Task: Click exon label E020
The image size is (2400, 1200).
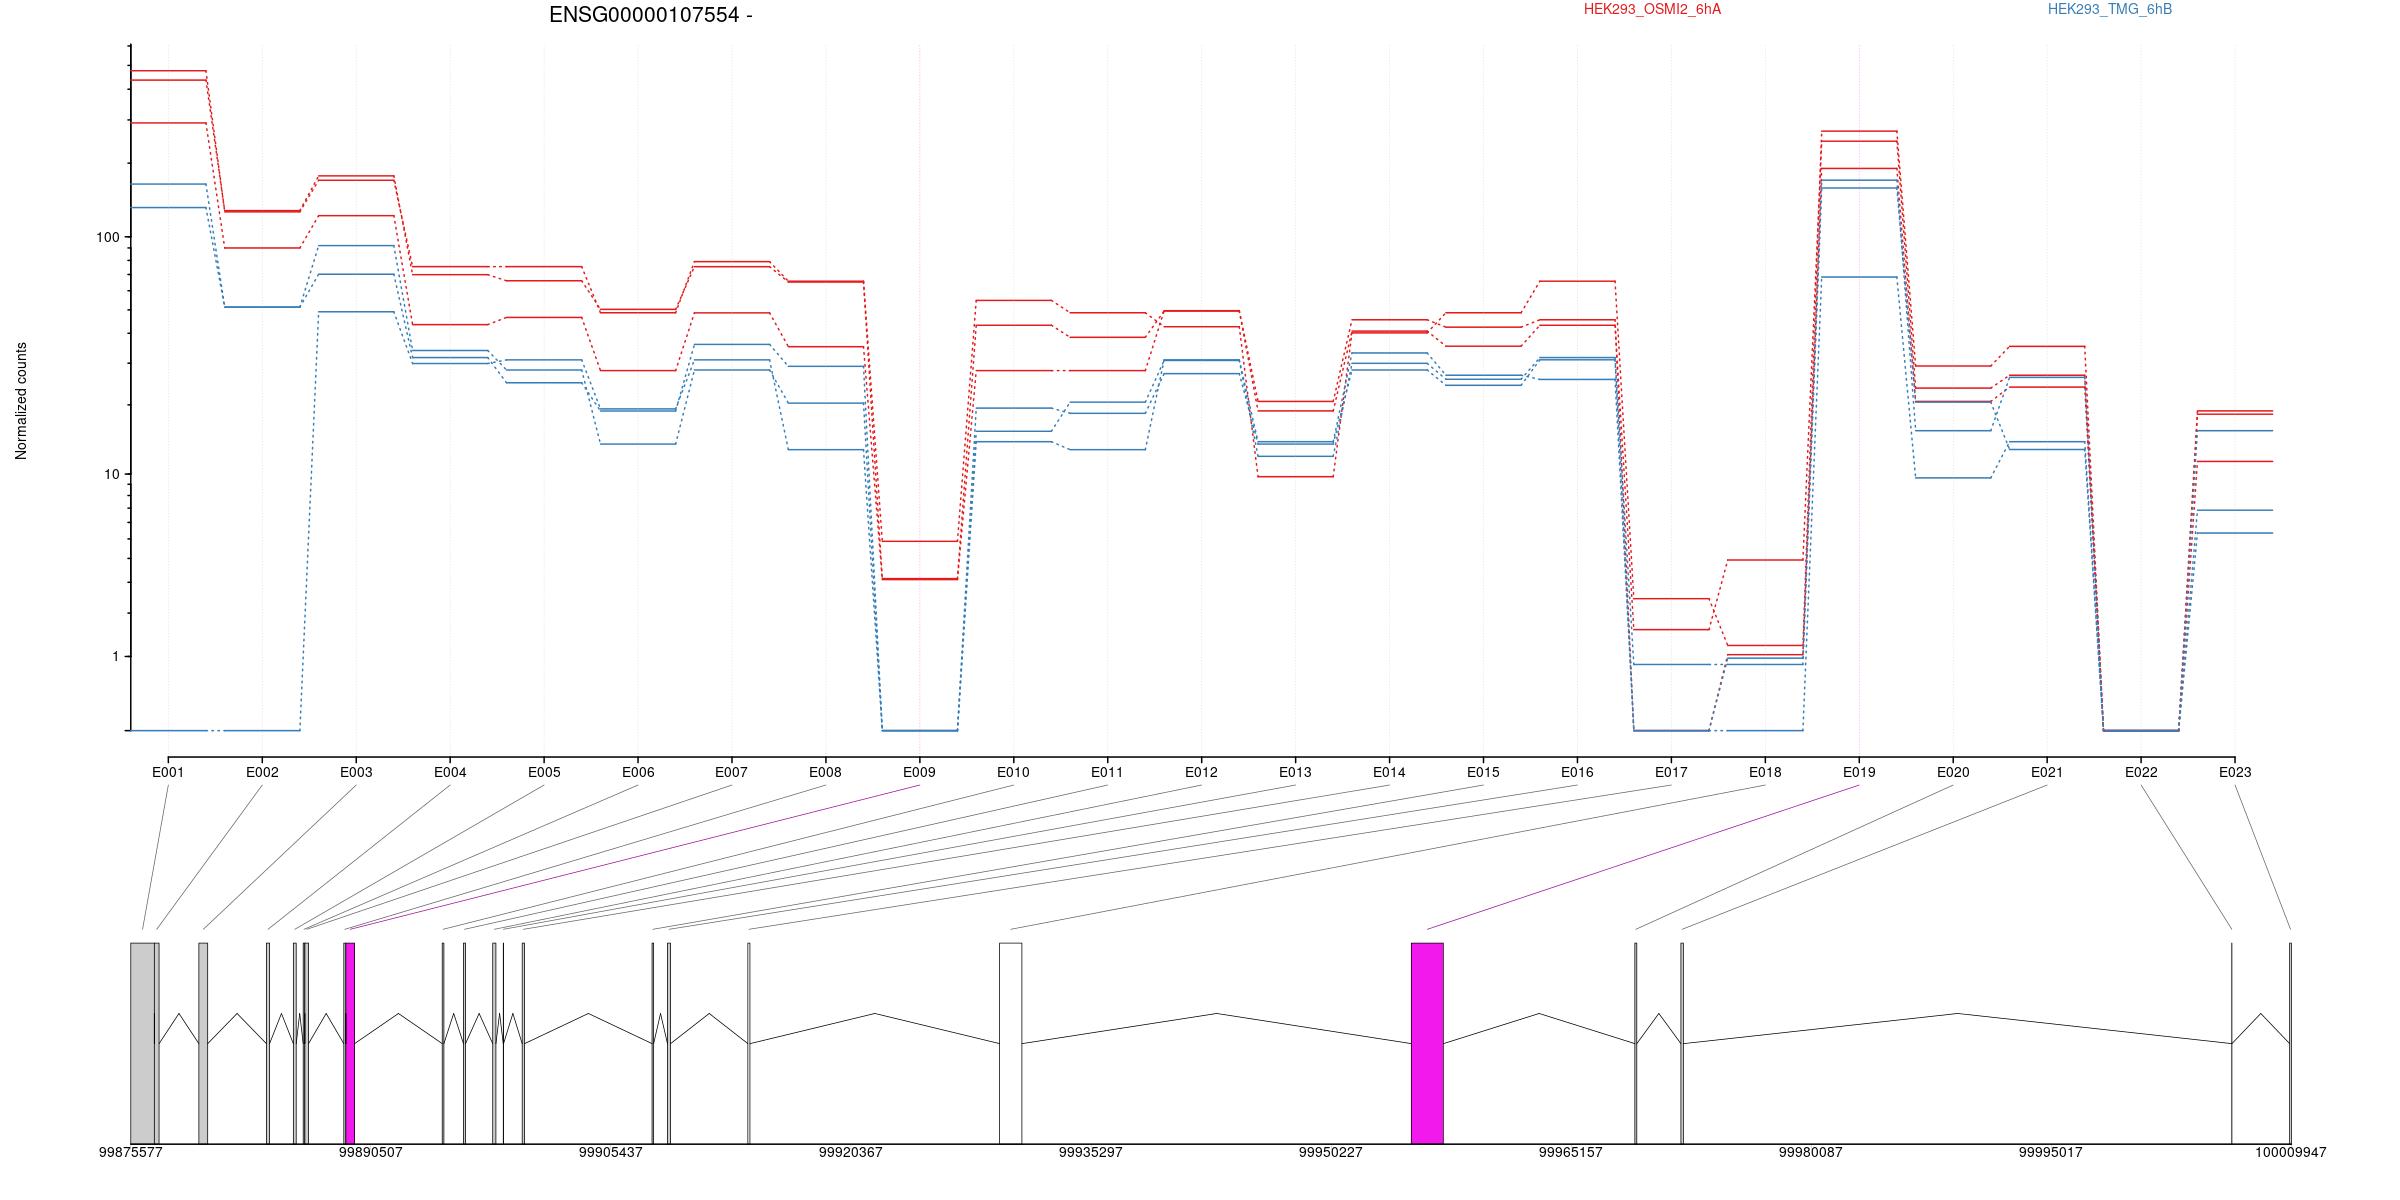Action: click(x=1953, y=772)
